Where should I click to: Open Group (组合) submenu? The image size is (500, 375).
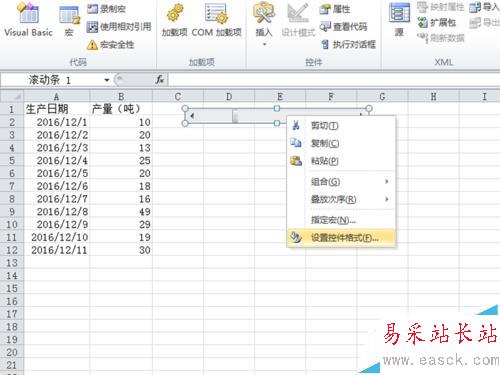(x=341, y=182)
